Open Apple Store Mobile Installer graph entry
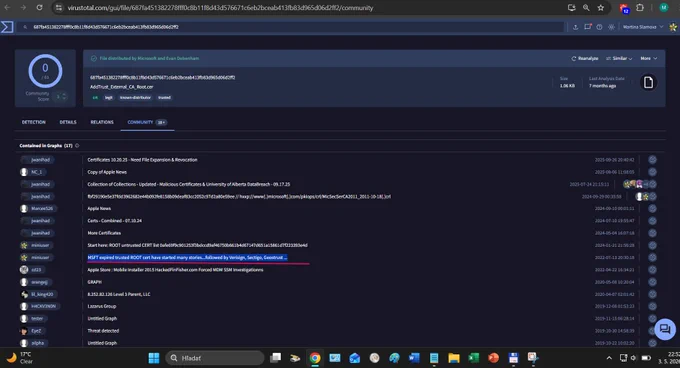 pos(175,270)
